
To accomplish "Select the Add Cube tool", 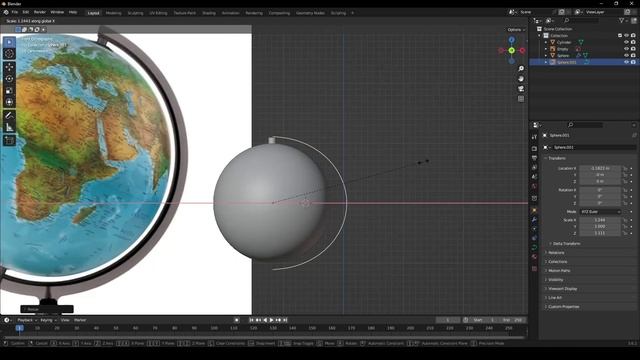I will 9,141.
